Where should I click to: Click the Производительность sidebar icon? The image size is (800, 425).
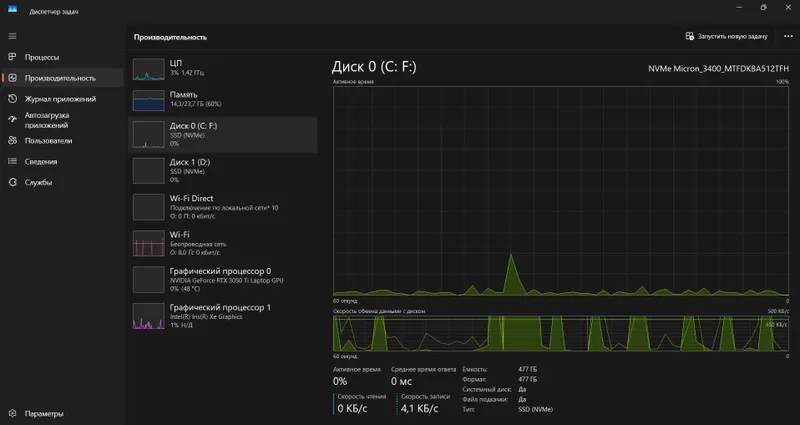tap(12, 78)
